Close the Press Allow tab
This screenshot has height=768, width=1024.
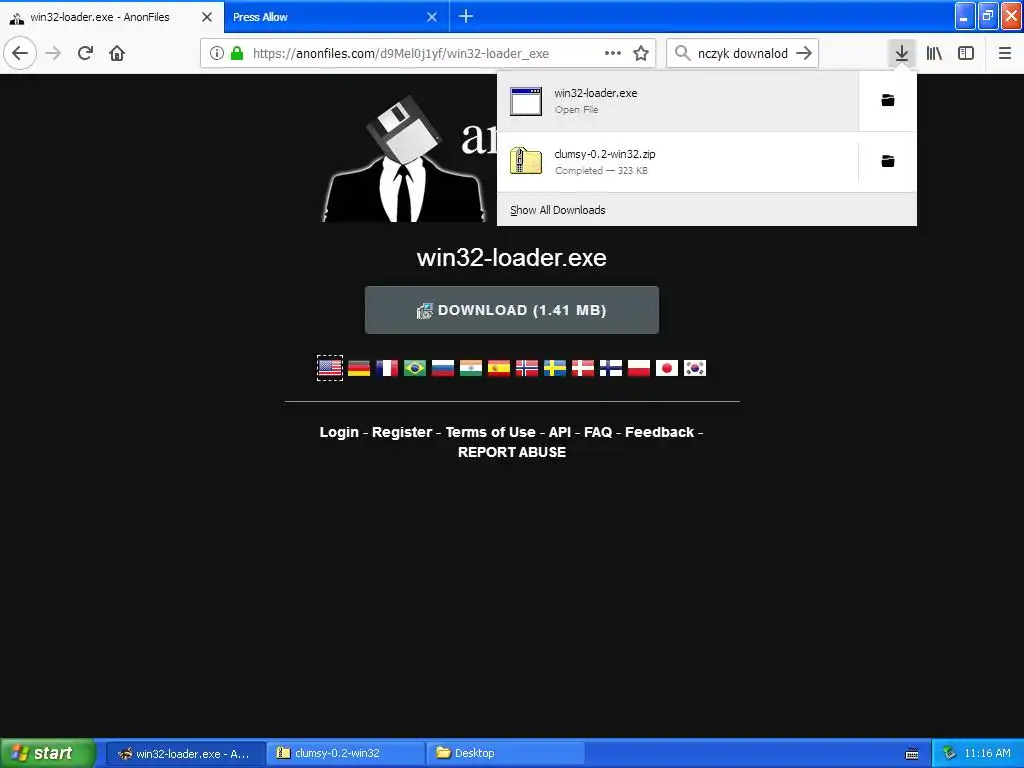point(432,17)
